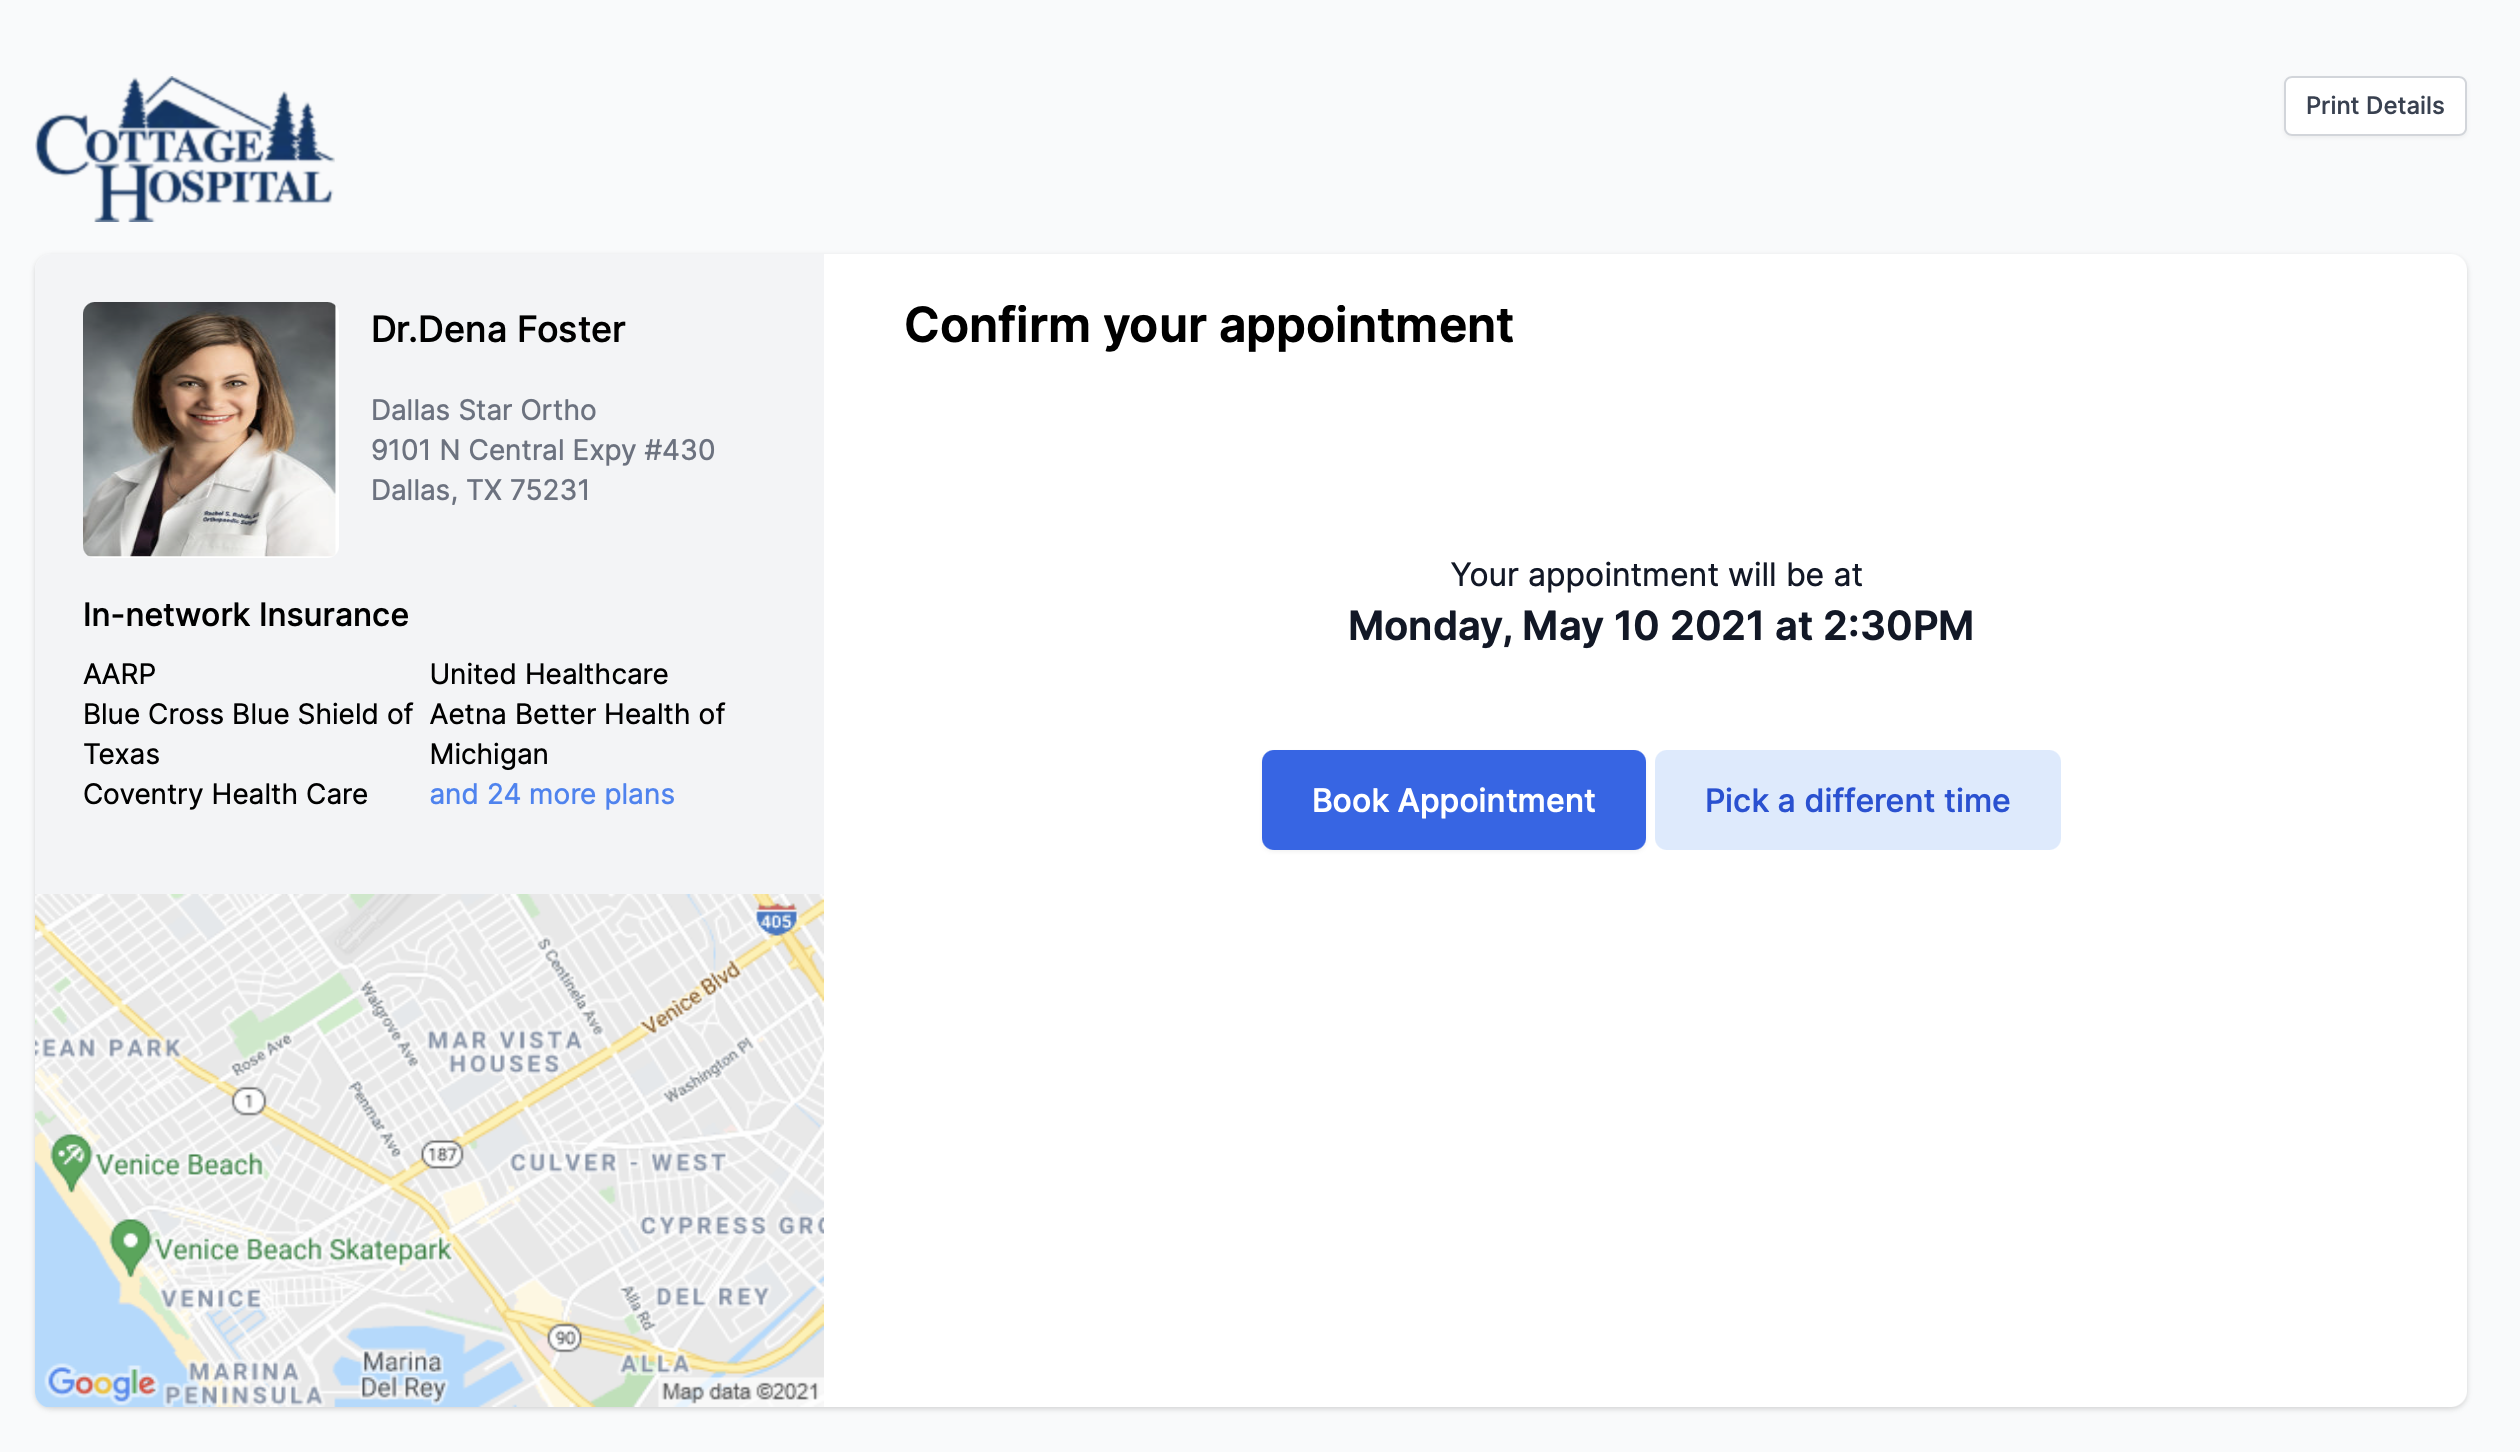Click the Mar Vista Houses map label
Viewport: 2520px width, 1452px height.
pyautogui.click(x=505, y=1052)
